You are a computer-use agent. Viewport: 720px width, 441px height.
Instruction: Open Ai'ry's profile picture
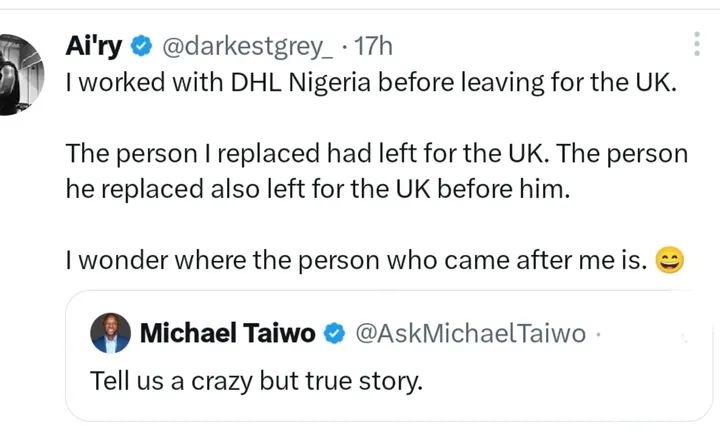(x=19, y=72)
